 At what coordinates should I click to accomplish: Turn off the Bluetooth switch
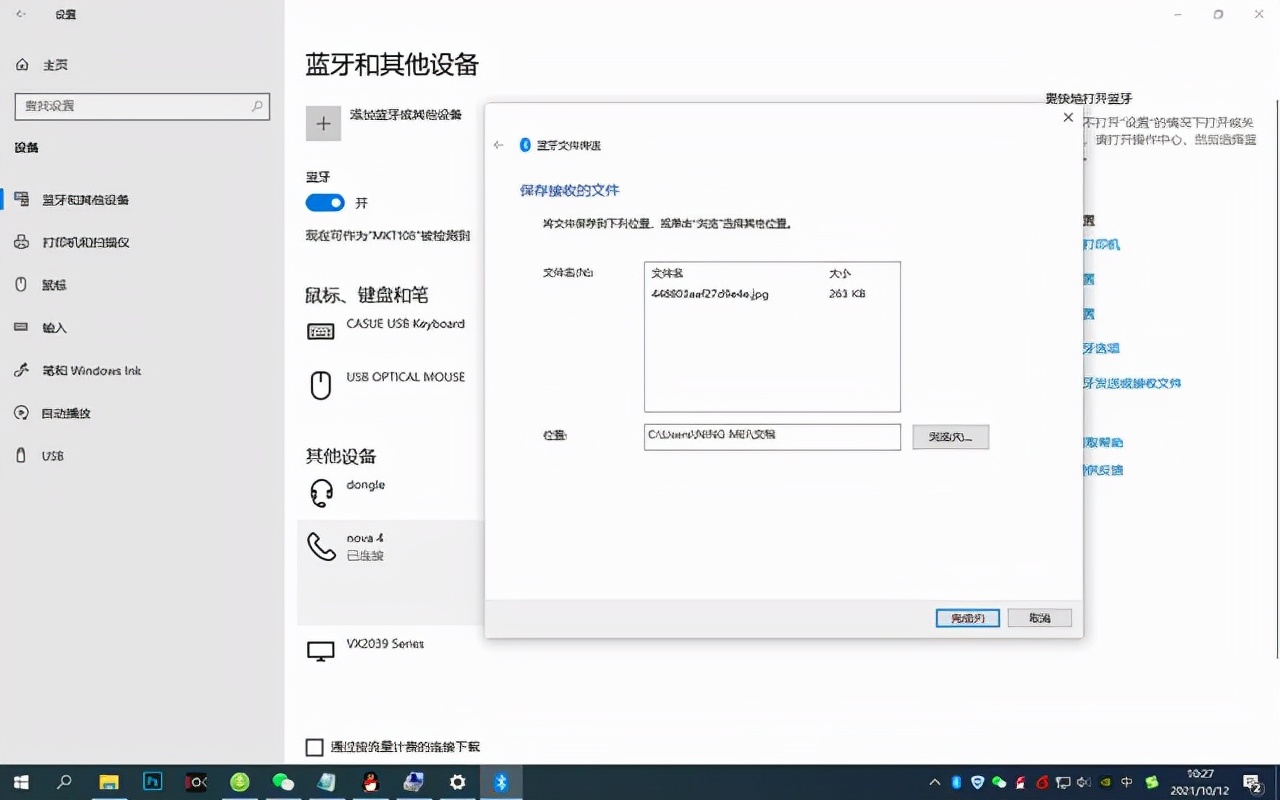tap(323, 202)
